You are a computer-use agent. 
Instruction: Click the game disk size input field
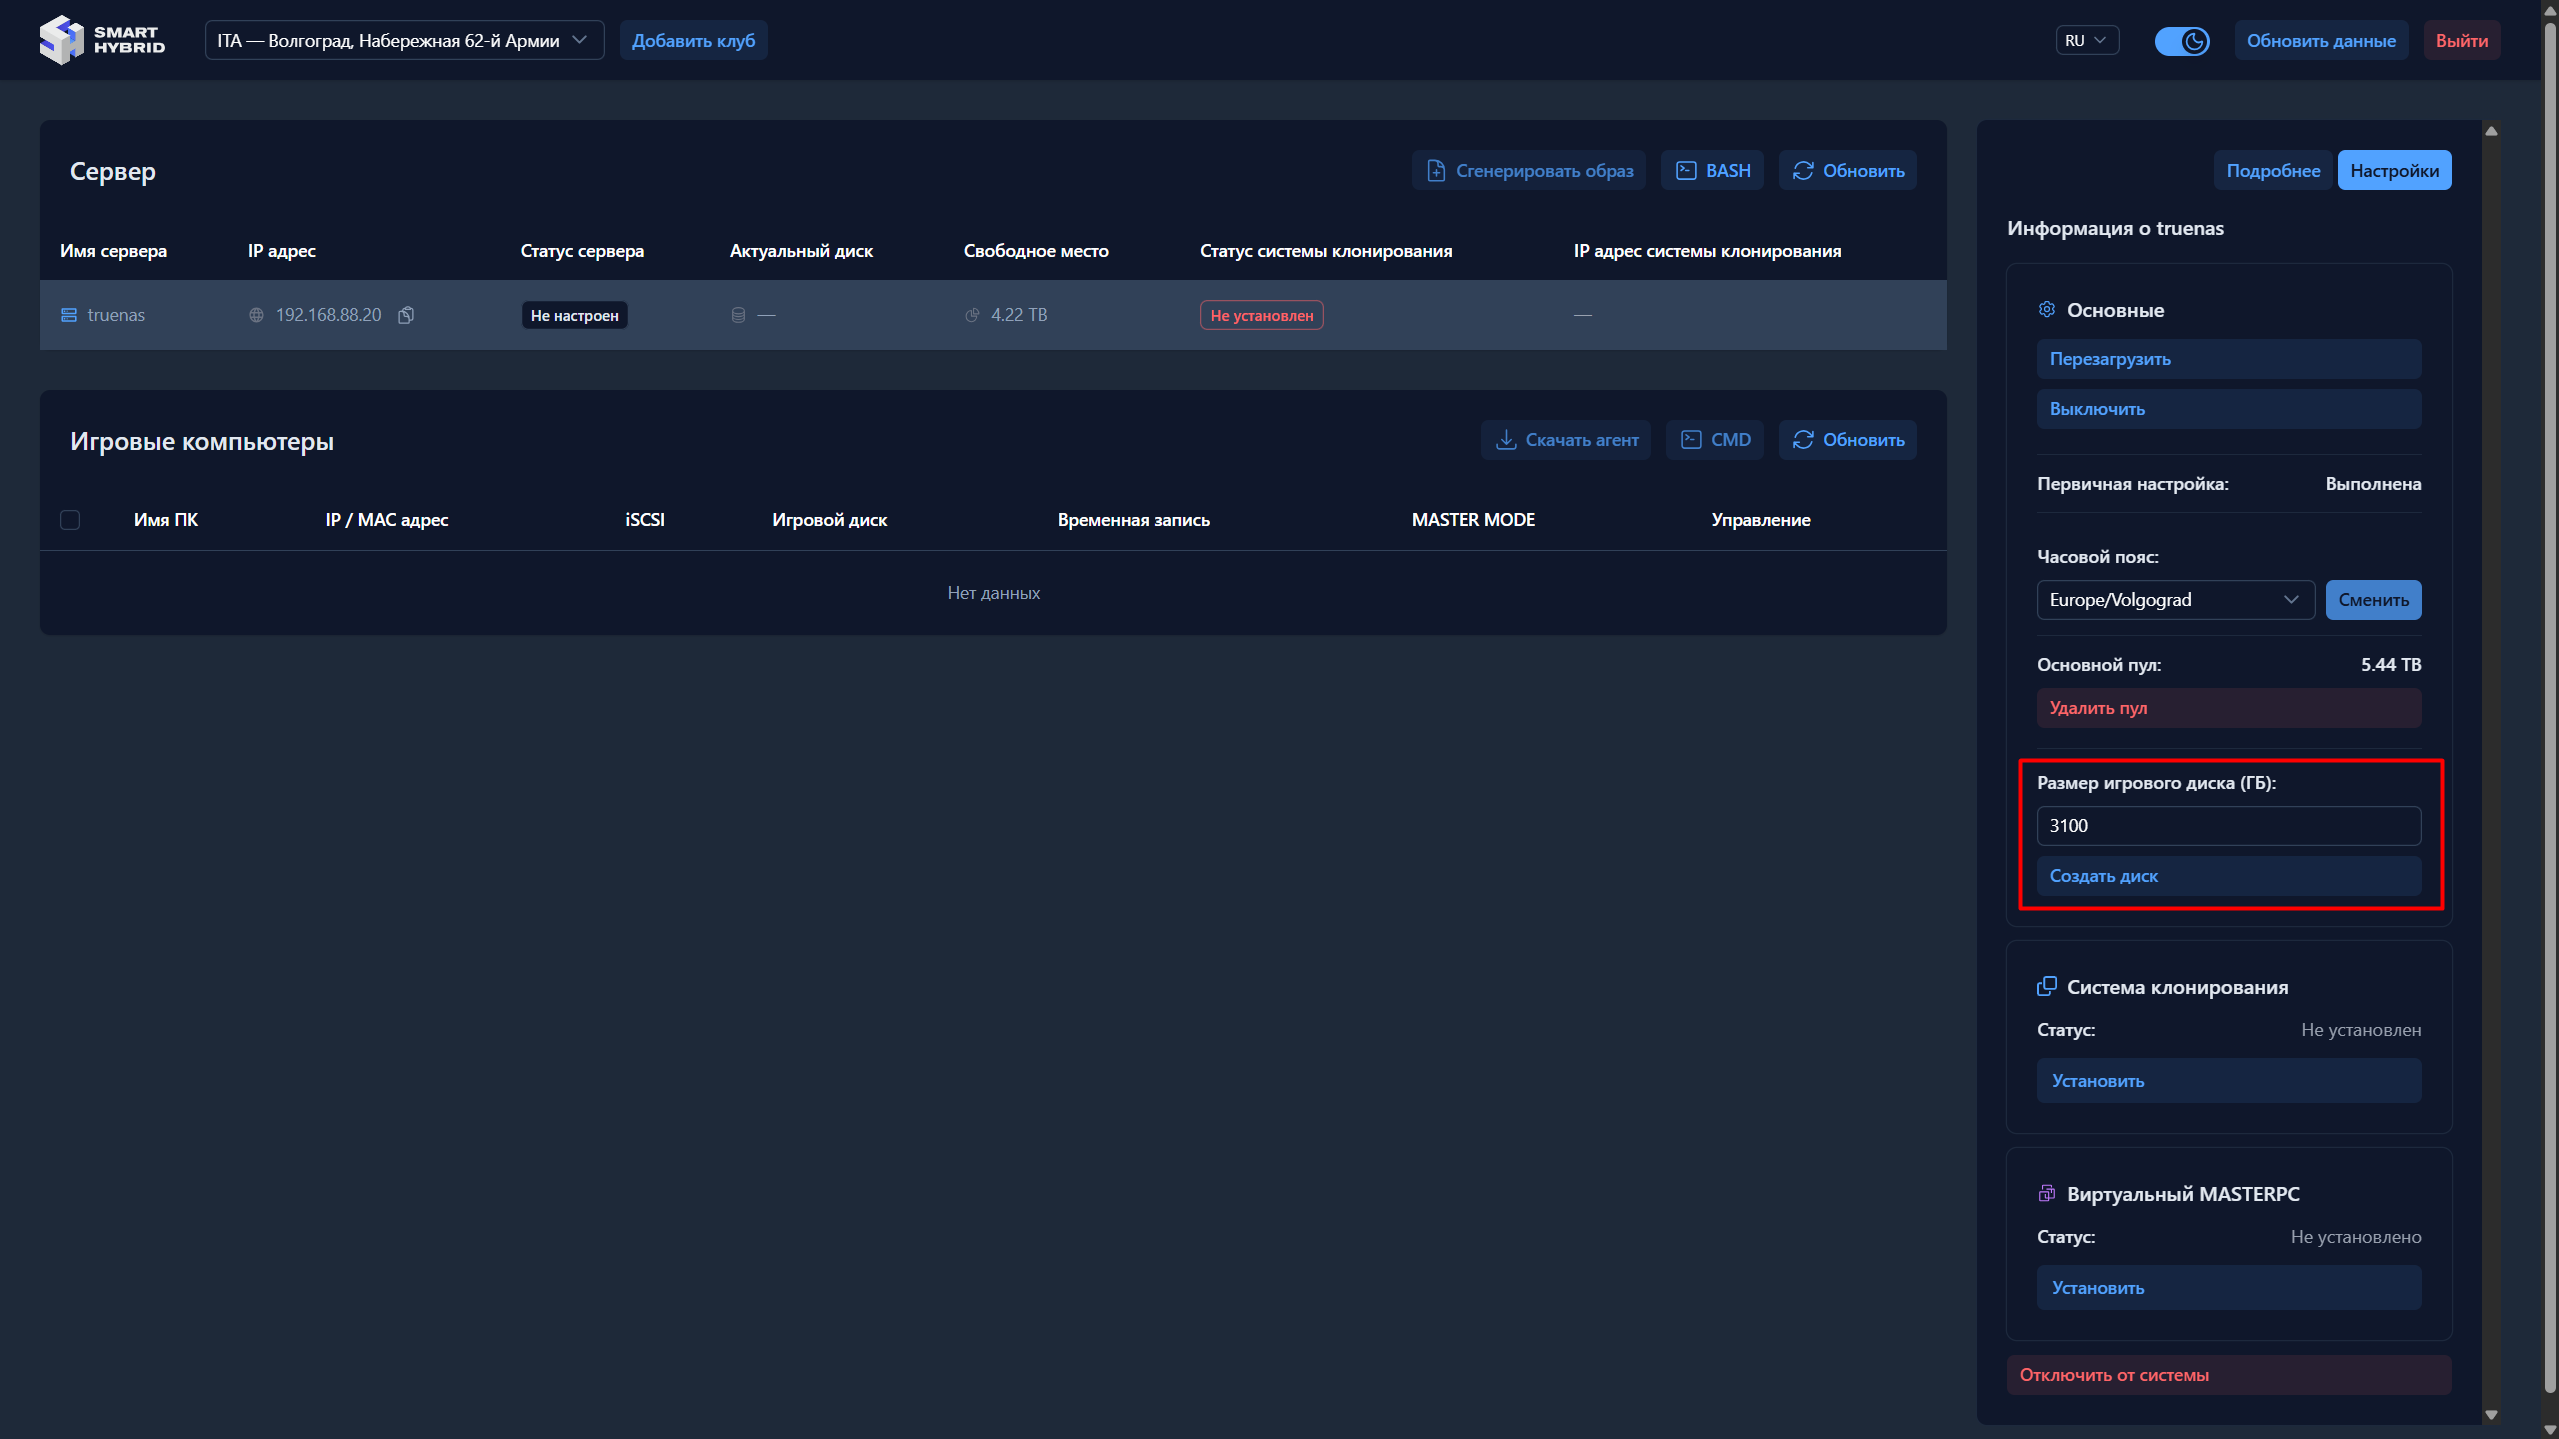pos(2228,826)
